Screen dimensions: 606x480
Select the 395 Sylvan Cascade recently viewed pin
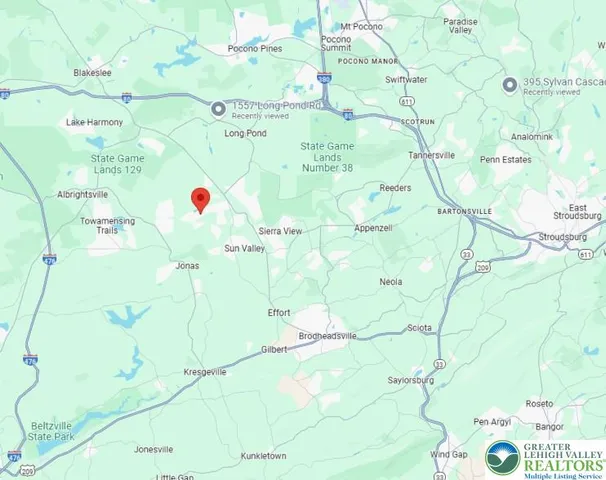pos(510,85)
